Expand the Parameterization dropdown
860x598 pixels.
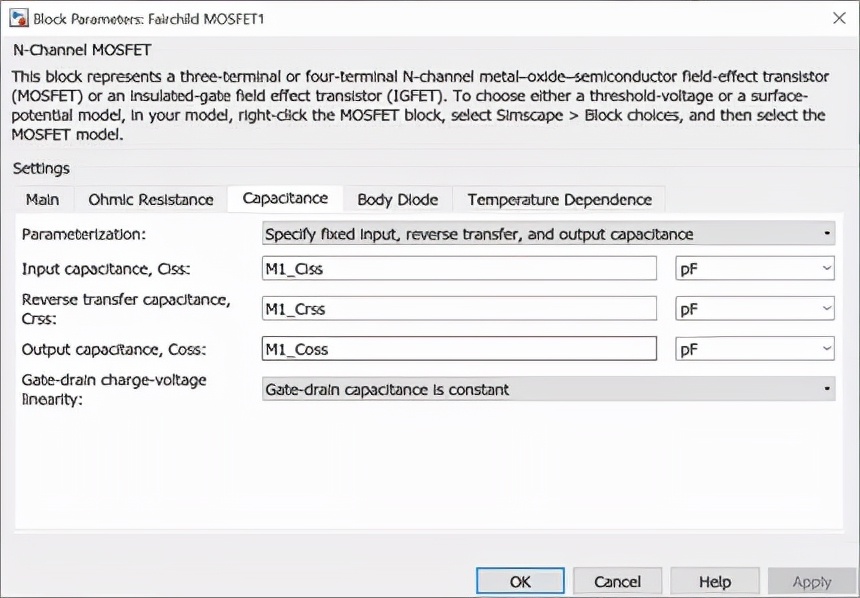(x=548, y=234)
